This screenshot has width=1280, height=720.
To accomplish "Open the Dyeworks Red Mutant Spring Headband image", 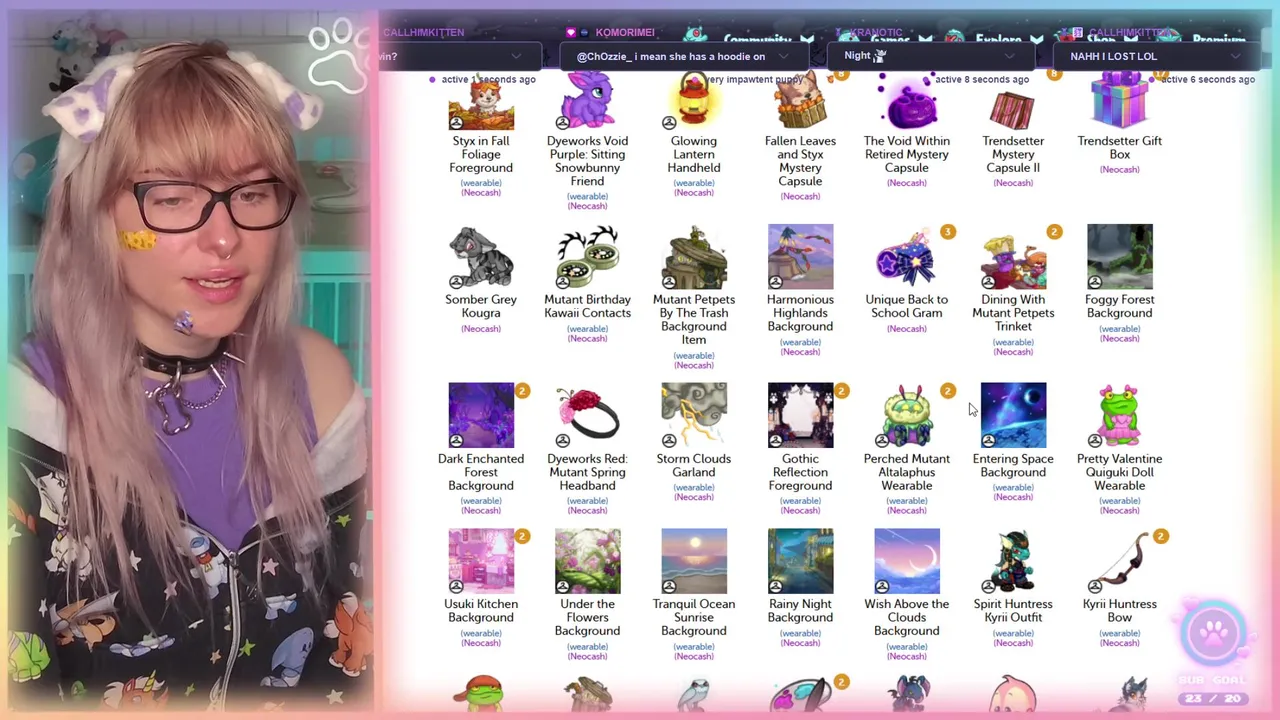I will 587,415.
